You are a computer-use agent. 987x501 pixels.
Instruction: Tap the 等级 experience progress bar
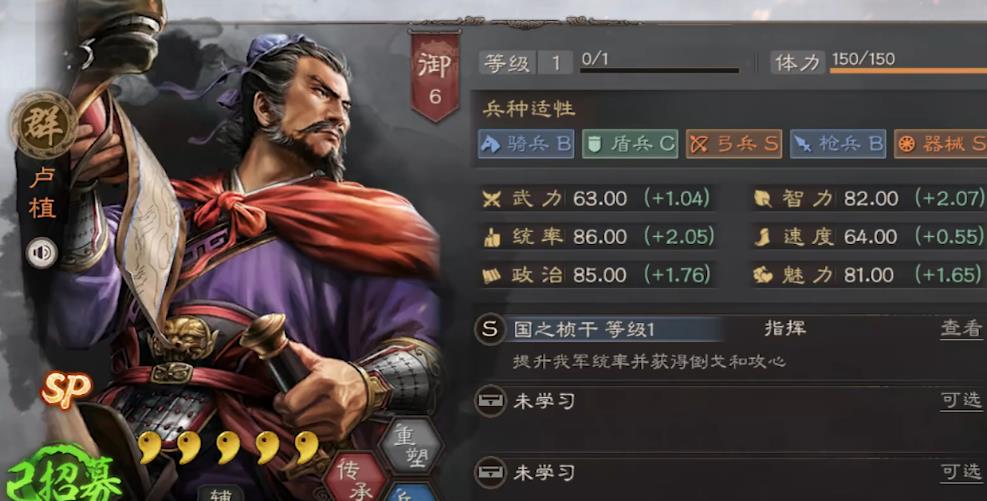pos(659,70)
